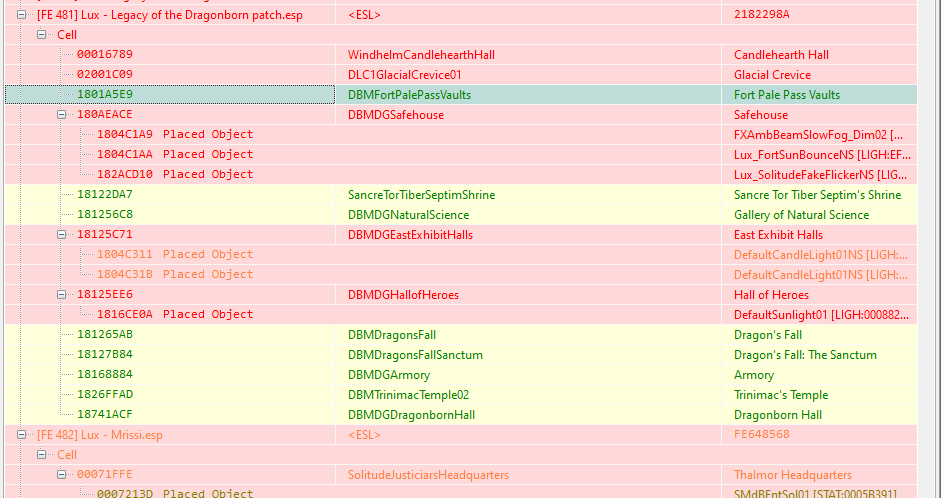Collapse the 18125EE6 Hall of Heroes cell
Viewport: 941px width, 498px height.
[x=61, y=295]
